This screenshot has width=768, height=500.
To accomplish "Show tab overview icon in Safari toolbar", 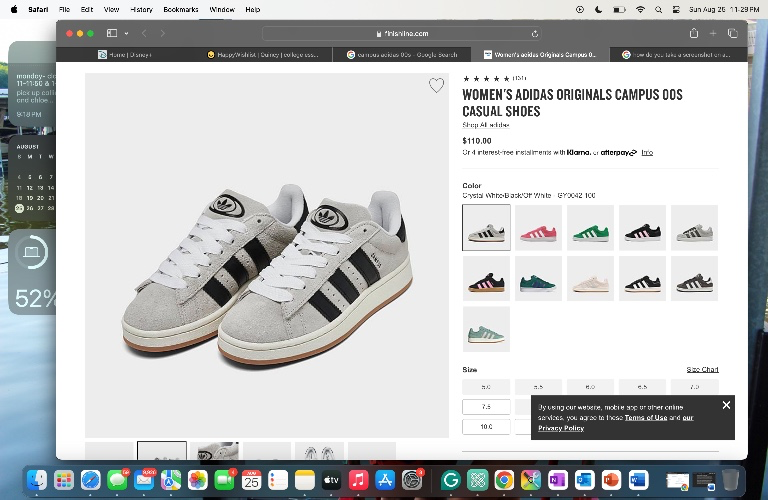I will pyautogui.click(x=733, y=33).
